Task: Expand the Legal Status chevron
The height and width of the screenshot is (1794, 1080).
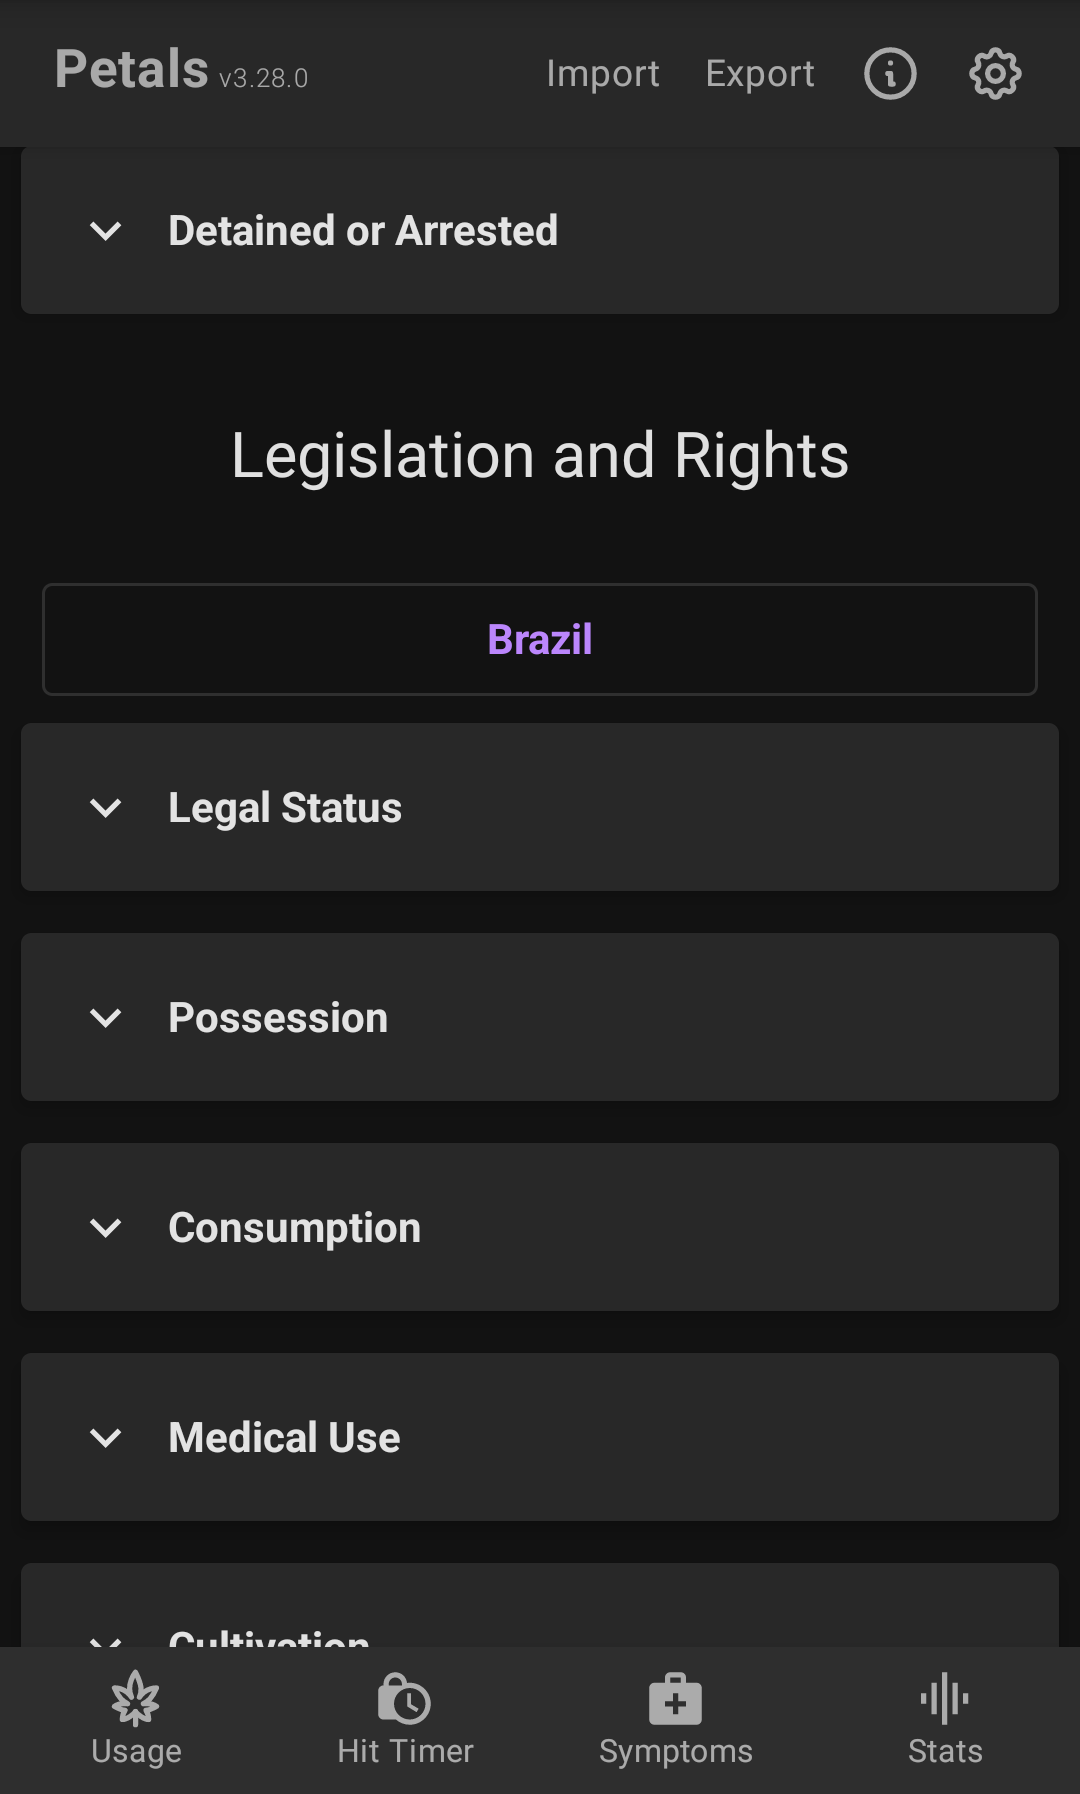Action: click(x=106, y=807)
